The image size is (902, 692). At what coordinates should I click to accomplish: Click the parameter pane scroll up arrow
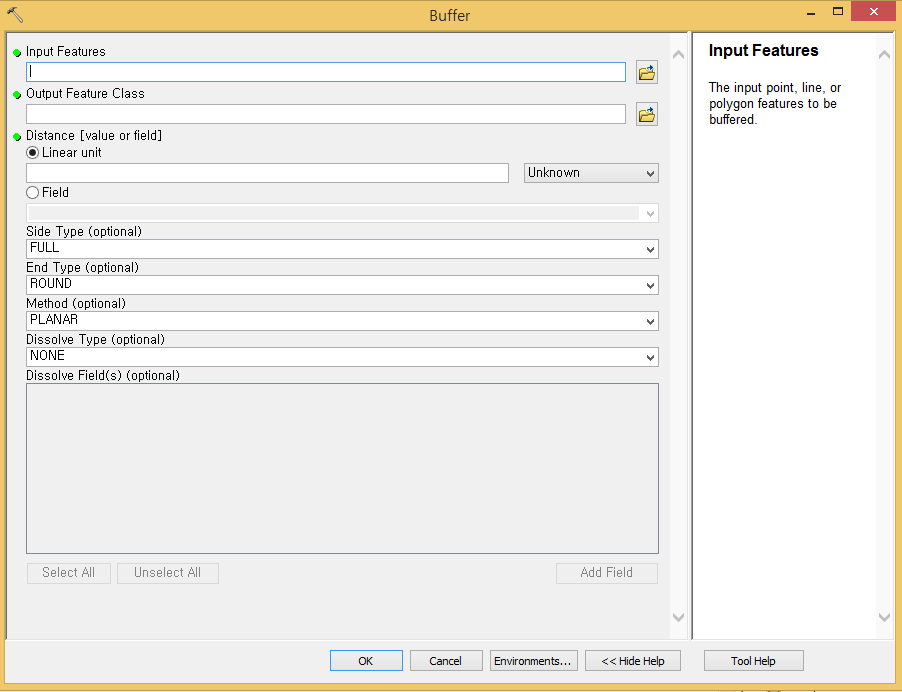click(x=679, y=55)
